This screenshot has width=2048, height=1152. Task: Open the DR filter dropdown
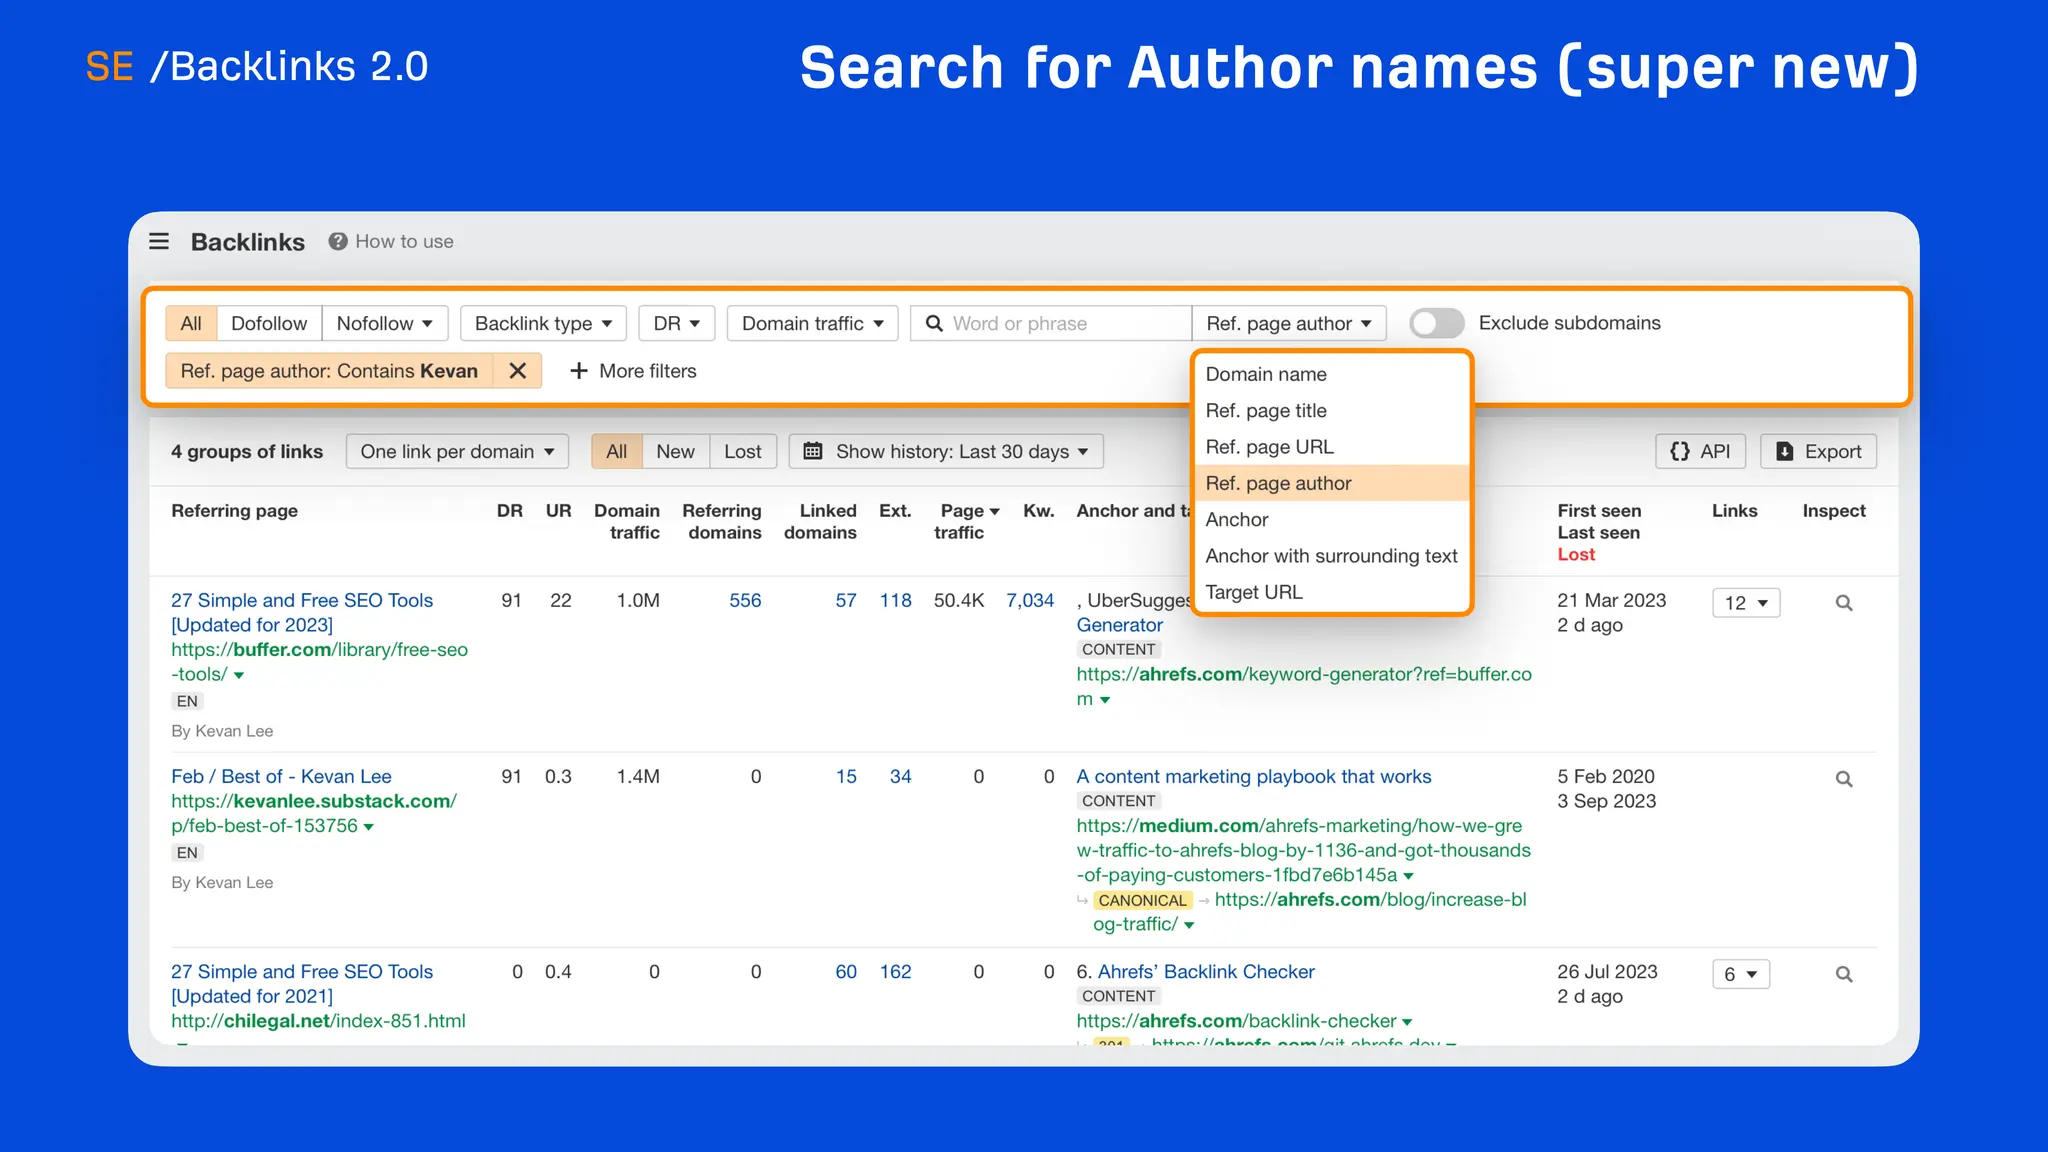pyautogui.click(x=677, y=323)
